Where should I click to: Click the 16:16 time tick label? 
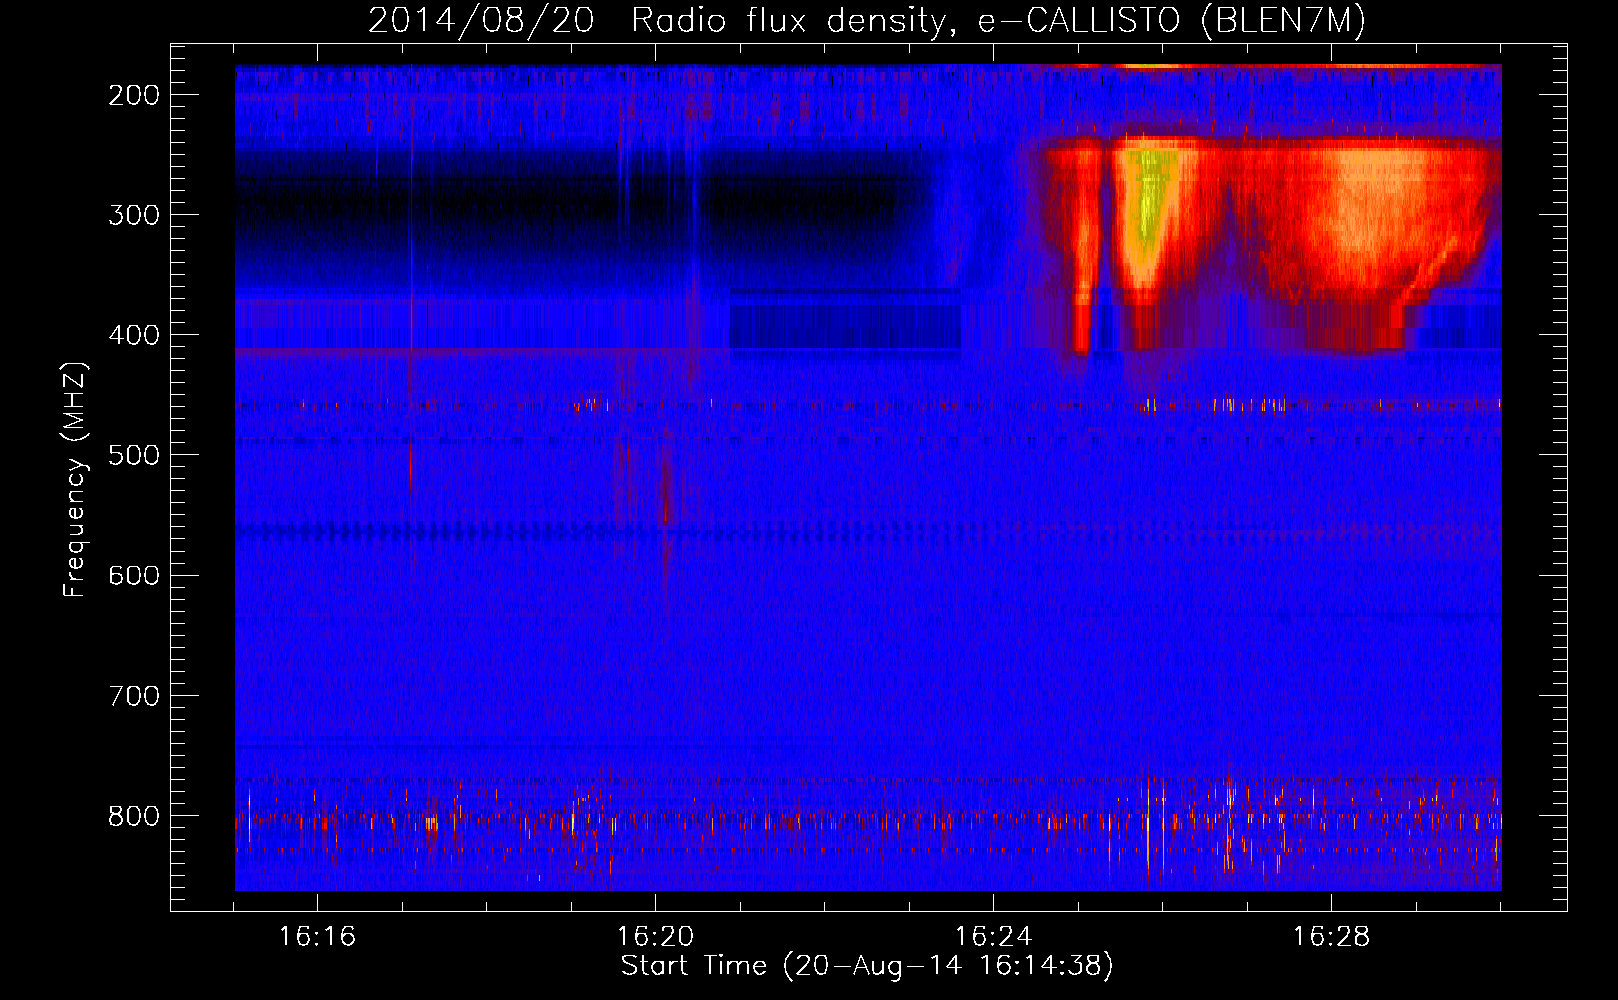(317, 937)
